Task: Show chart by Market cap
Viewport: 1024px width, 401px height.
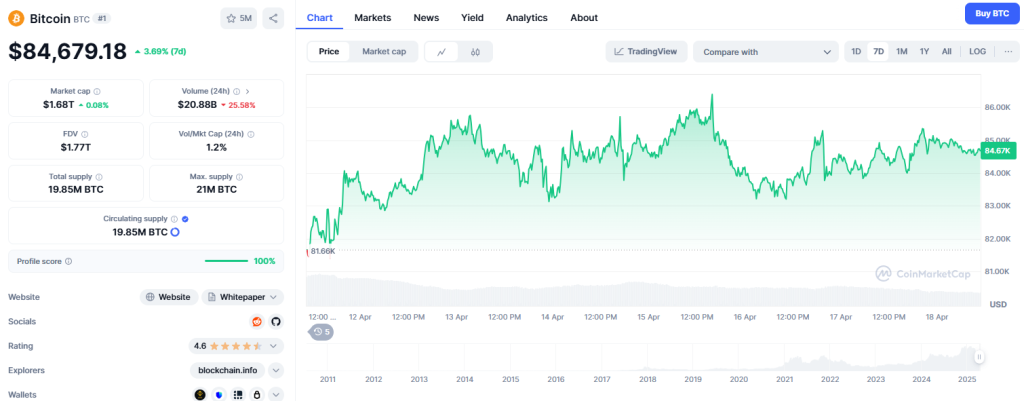Action: [384, 52]
